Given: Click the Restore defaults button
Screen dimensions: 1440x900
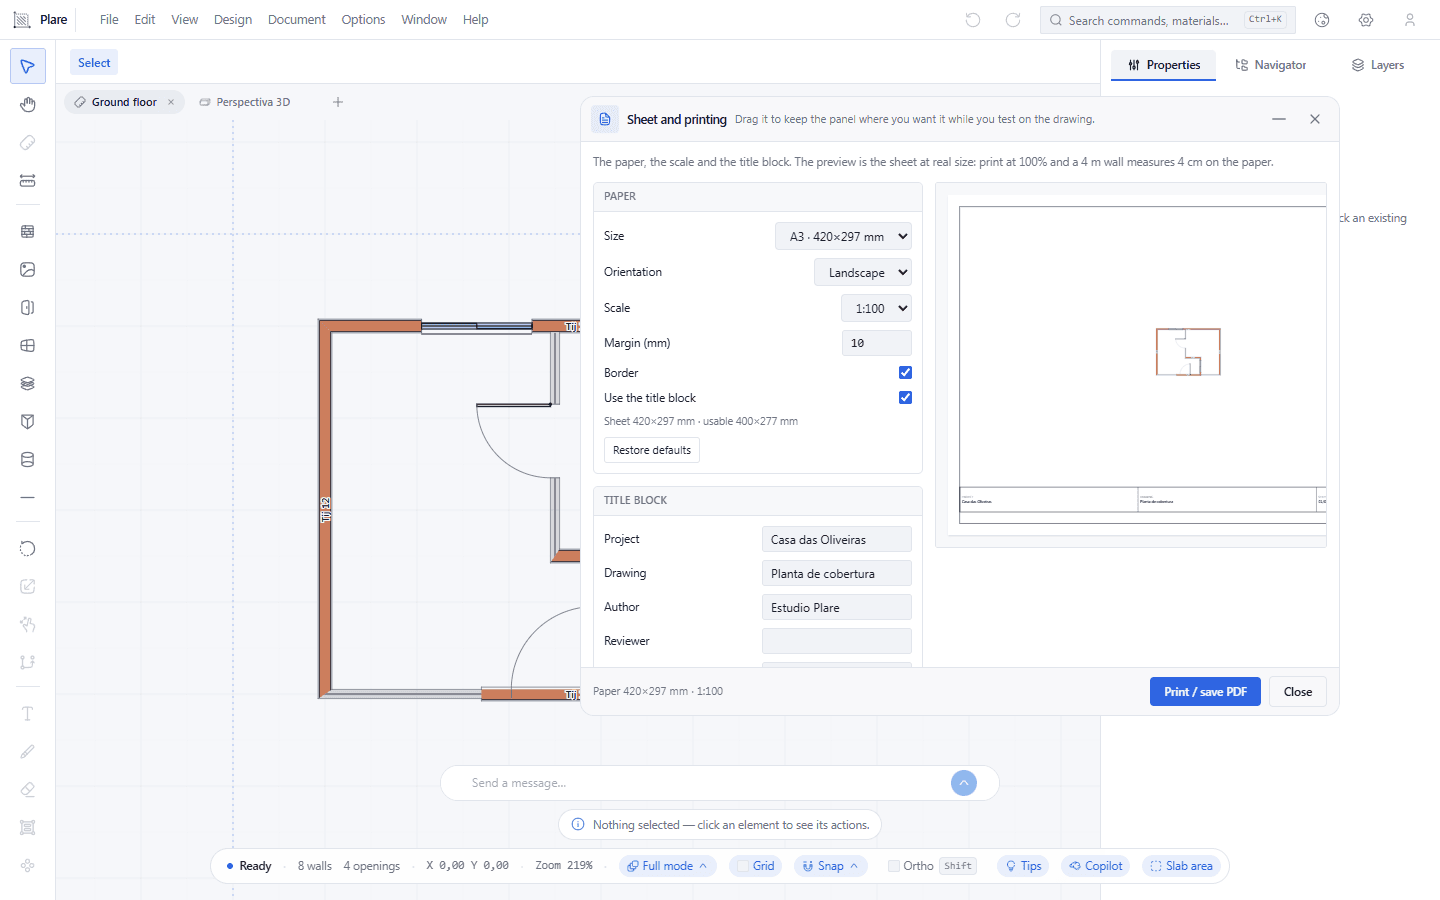Looking at the screenshot, I should pyautogui.click(x=652, y=450).
